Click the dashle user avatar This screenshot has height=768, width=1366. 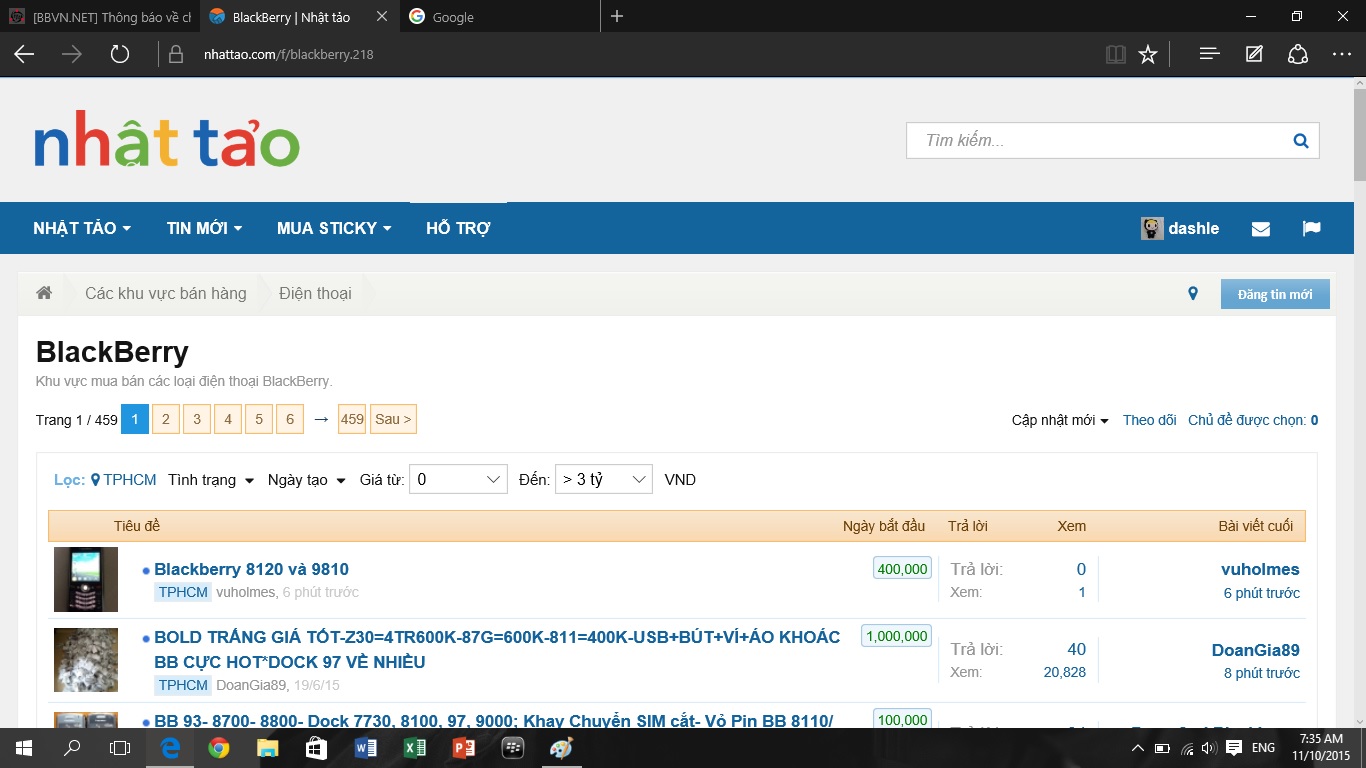point(1152,228)
